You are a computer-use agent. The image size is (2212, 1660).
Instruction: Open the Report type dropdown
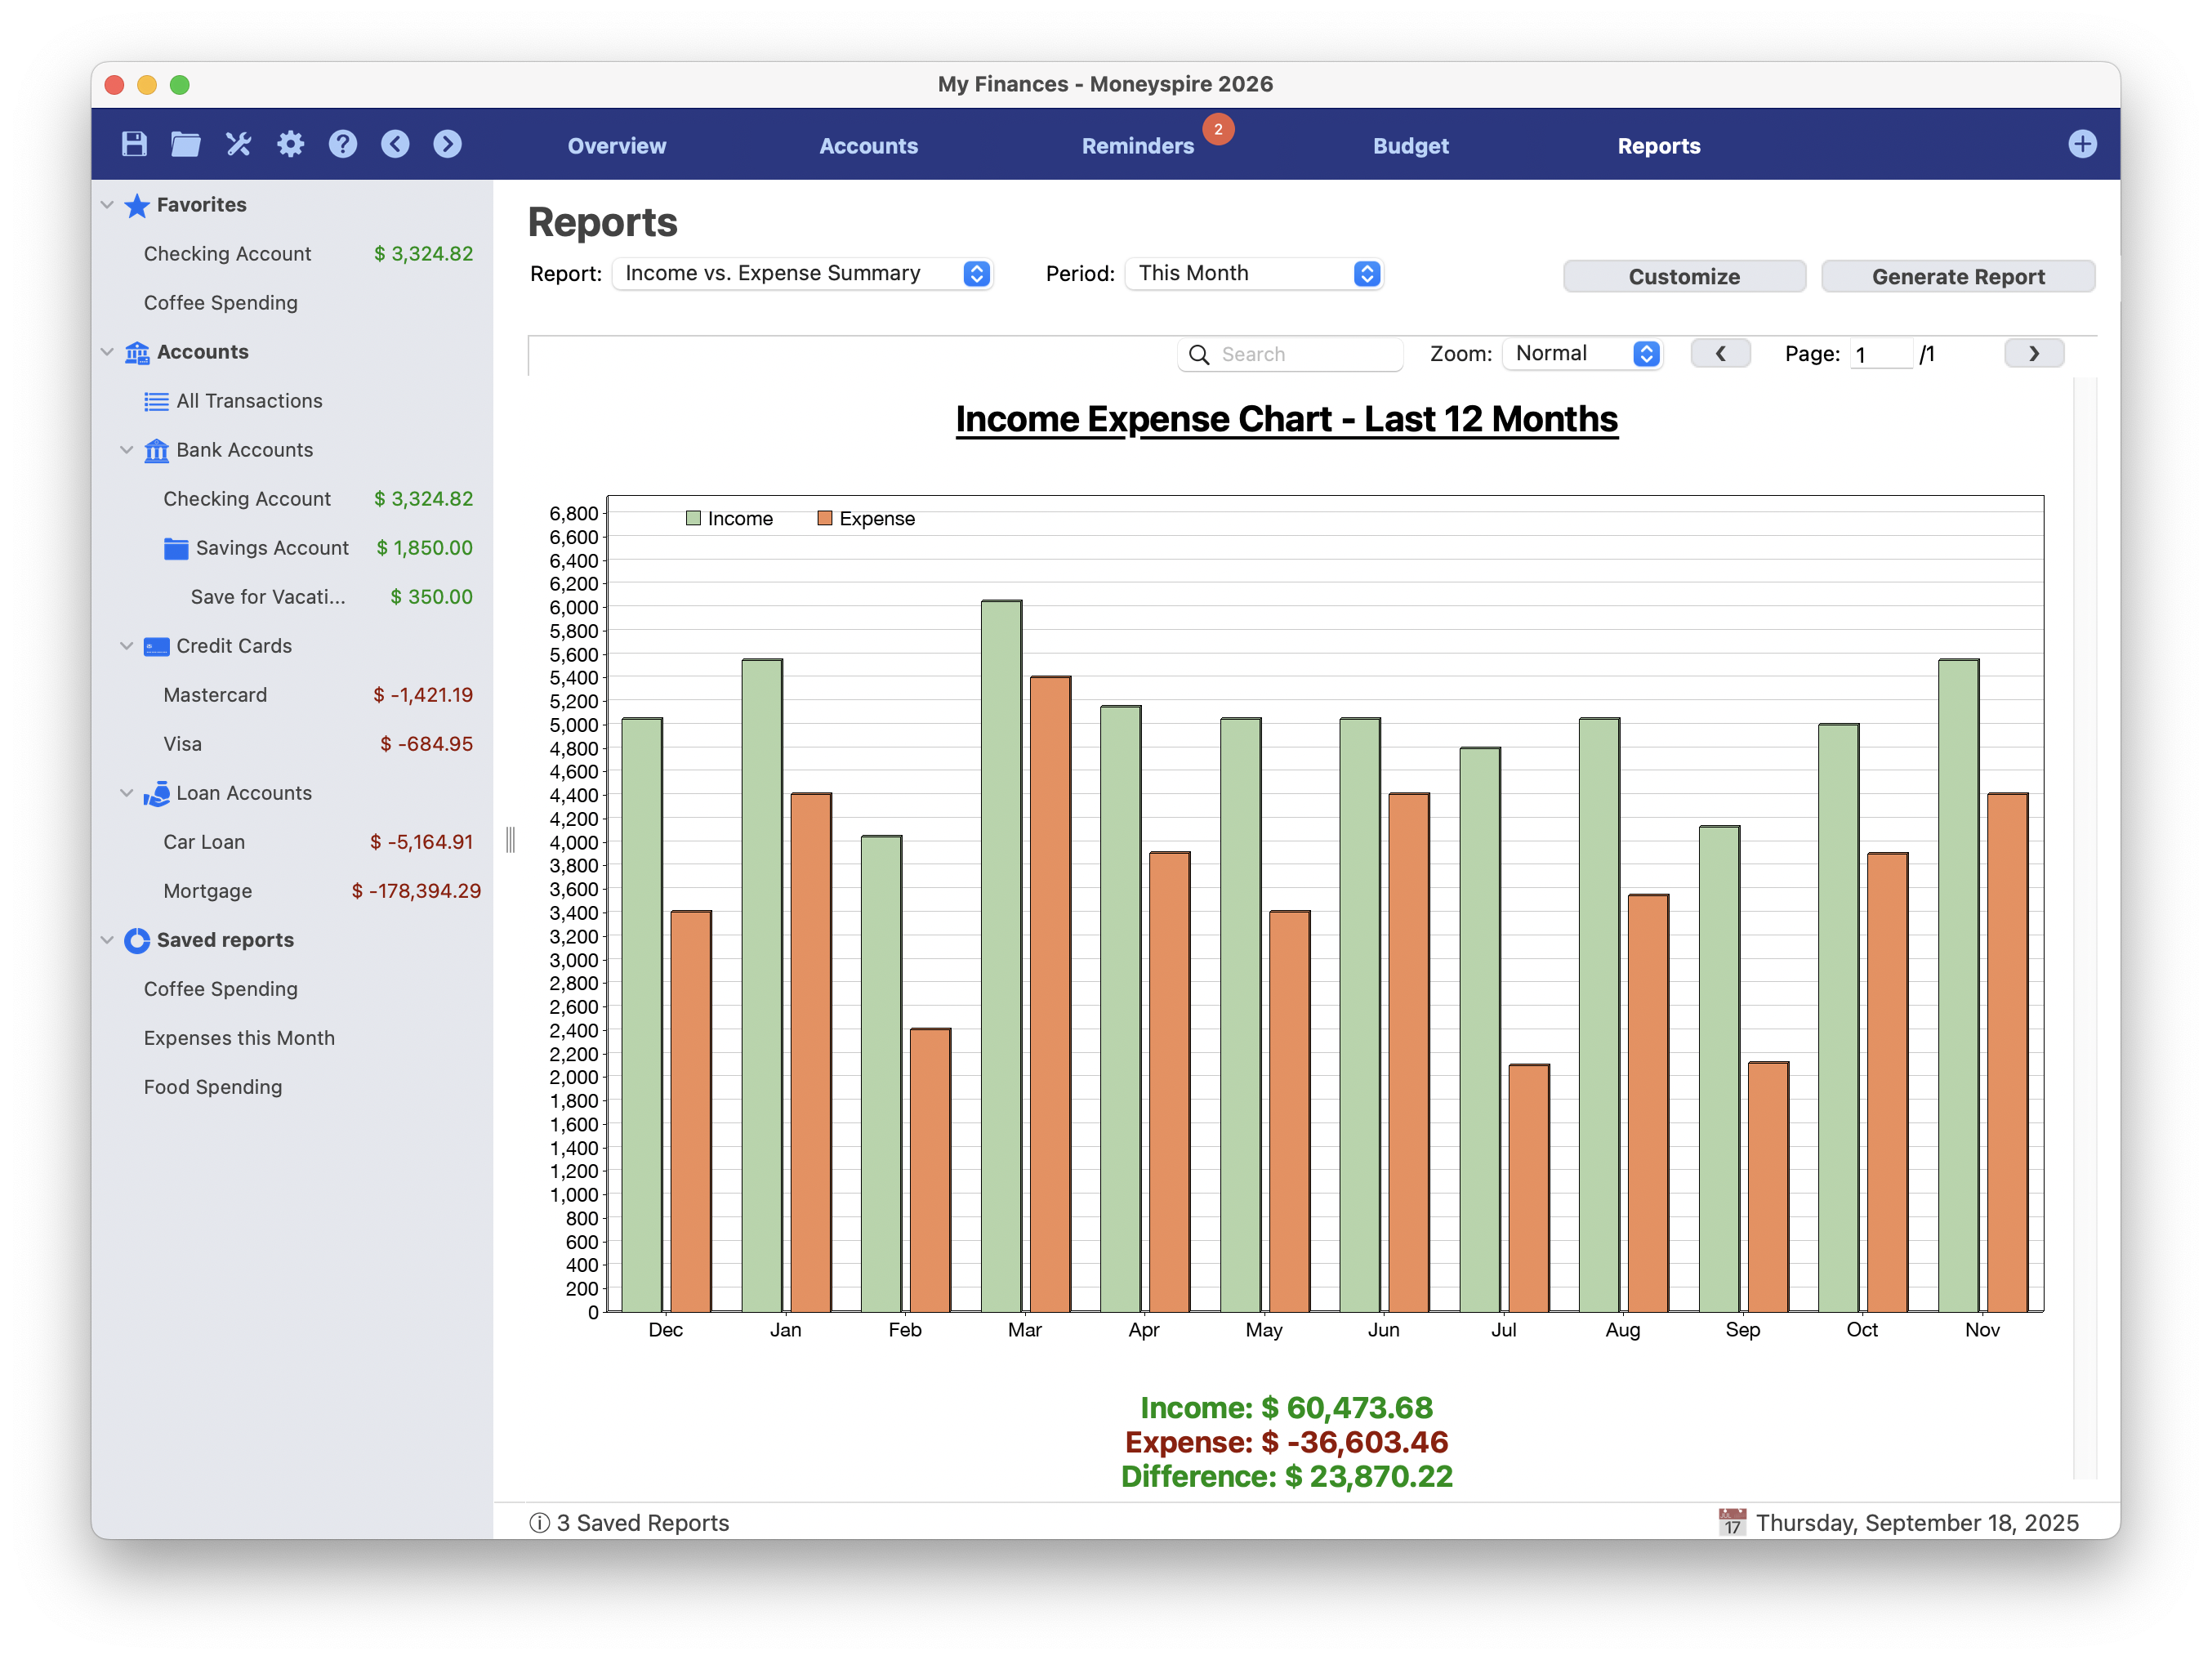(x=802, y=272)
